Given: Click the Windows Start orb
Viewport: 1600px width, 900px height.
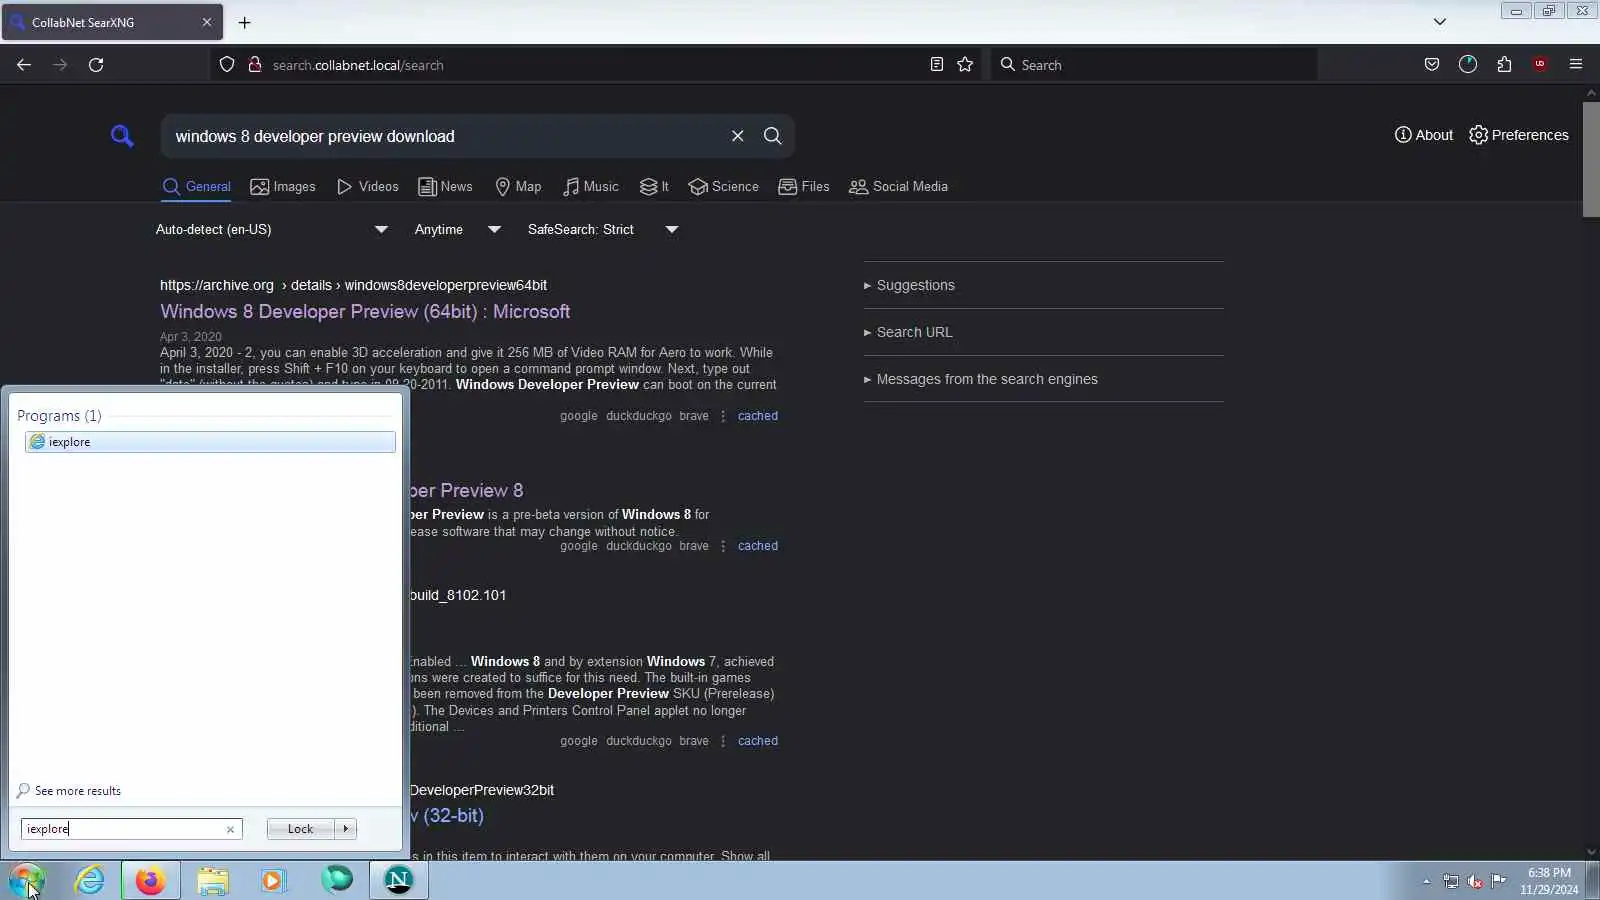Looking at the screenshot, I should click(x=27, y=880).
